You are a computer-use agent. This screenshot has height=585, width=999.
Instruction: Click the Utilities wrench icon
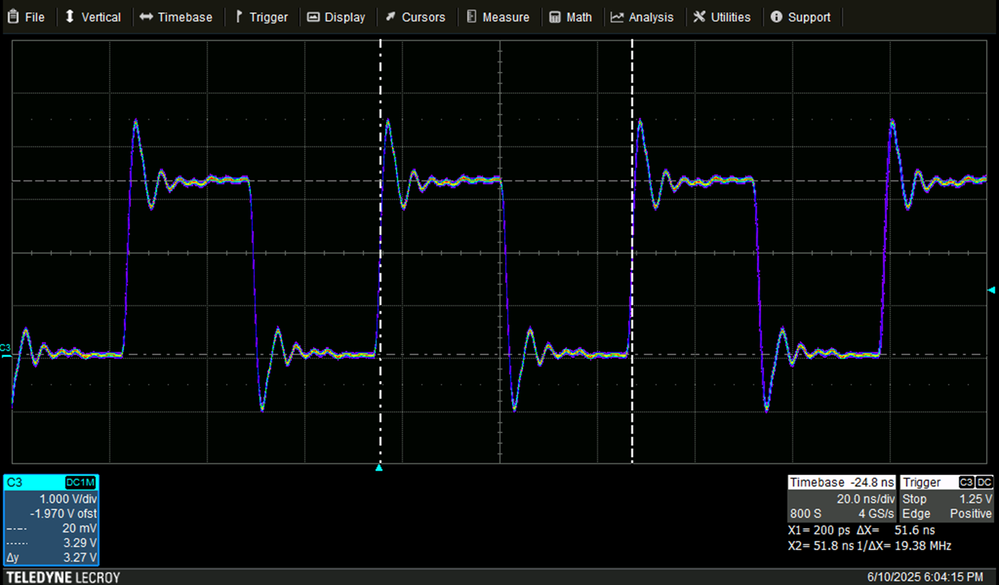tap(700, 17)
